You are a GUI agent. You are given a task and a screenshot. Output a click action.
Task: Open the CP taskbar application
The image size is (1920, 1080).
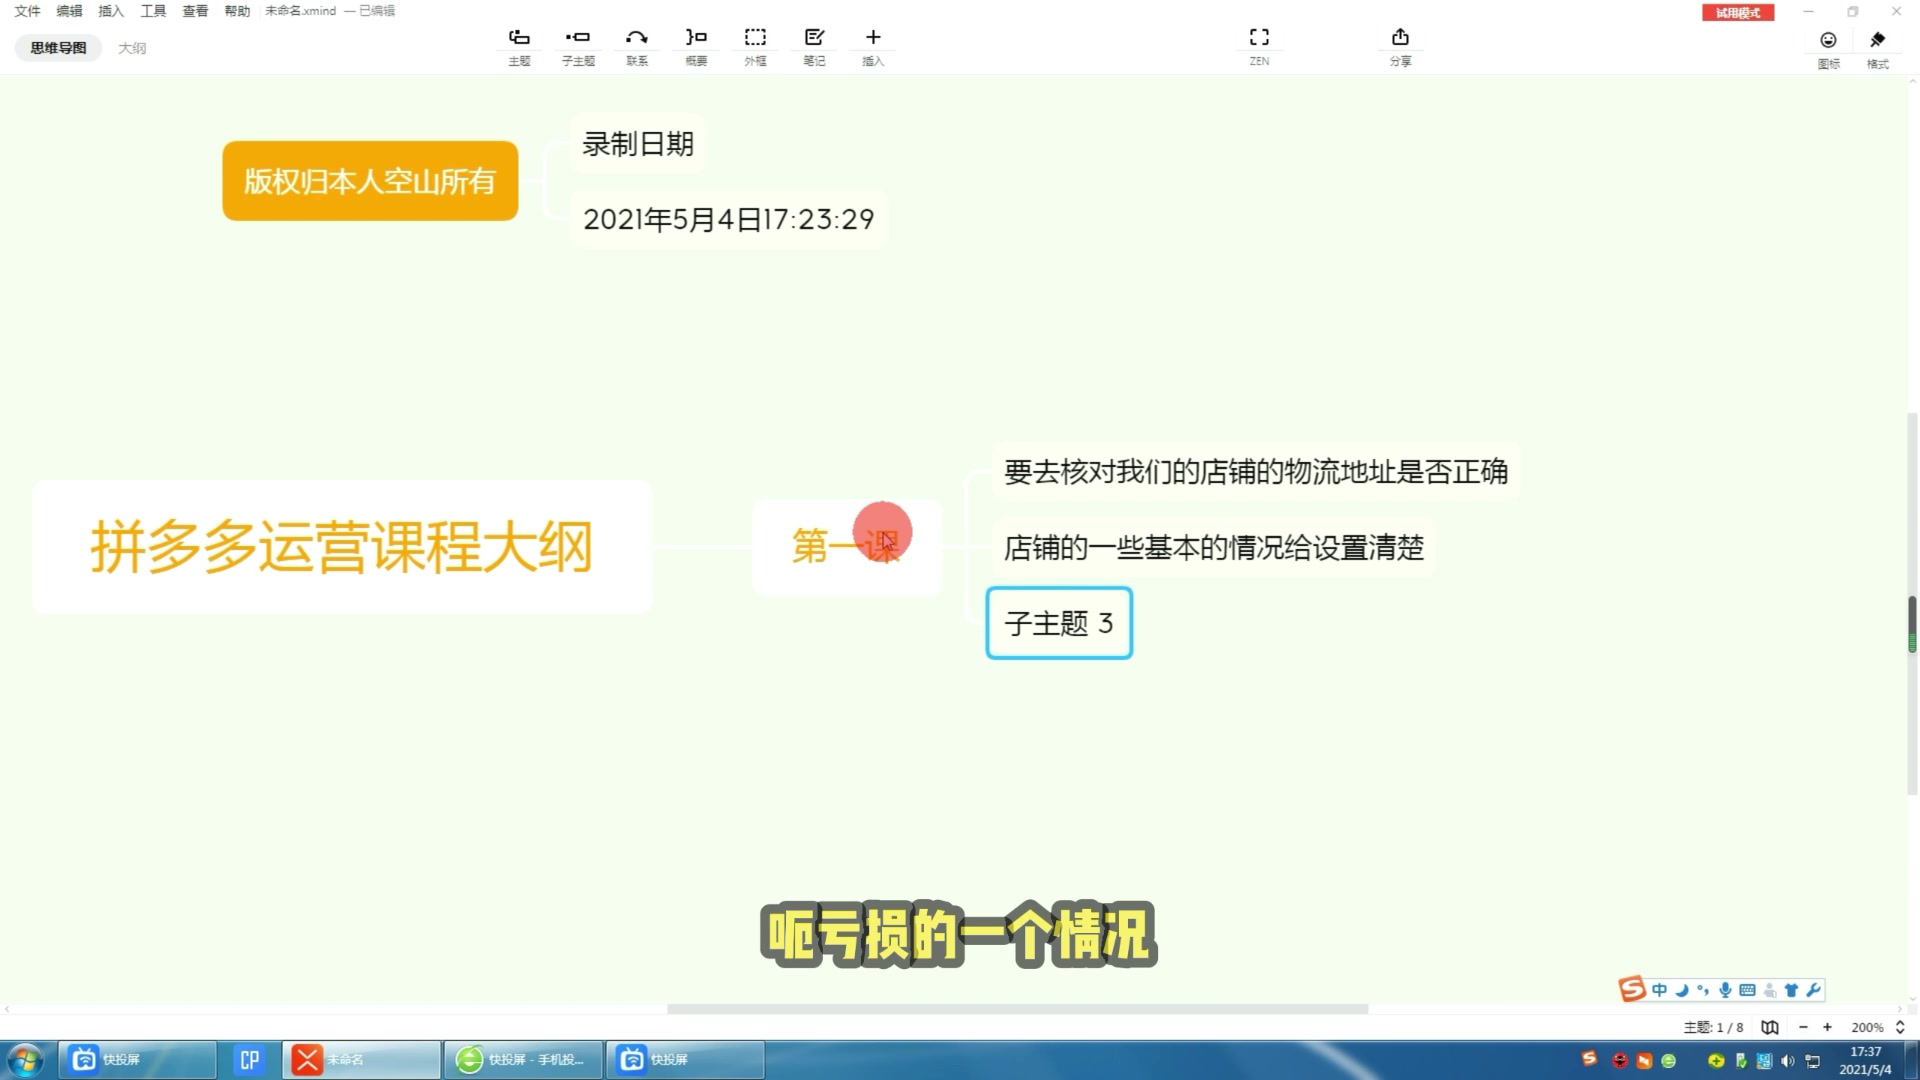coord(249,1060)
